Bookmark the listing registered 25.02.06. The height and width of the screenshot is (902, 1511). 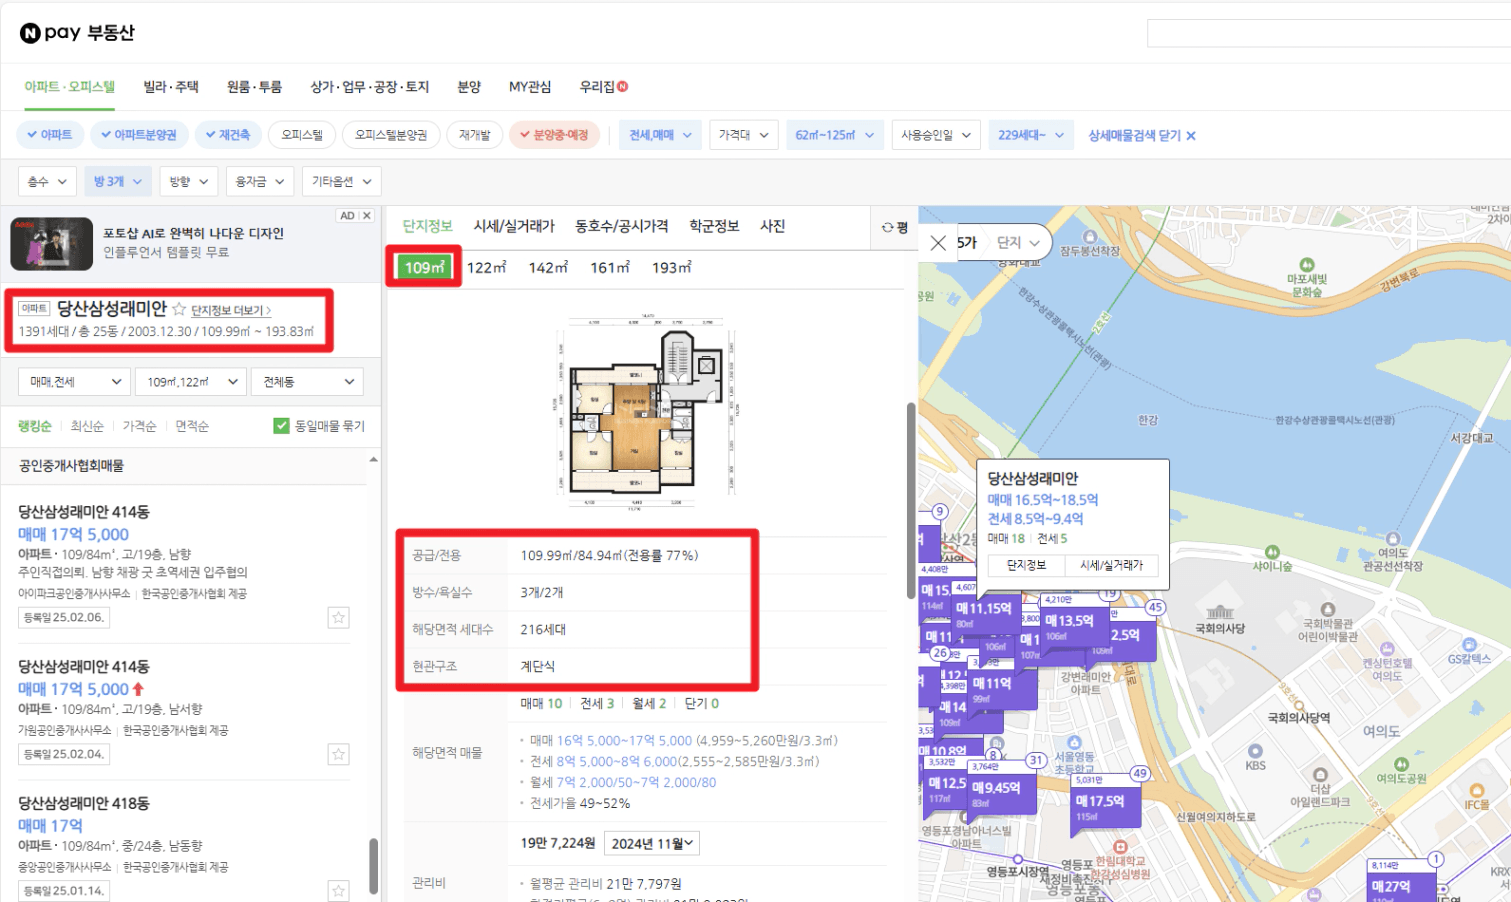coord(338,617)
